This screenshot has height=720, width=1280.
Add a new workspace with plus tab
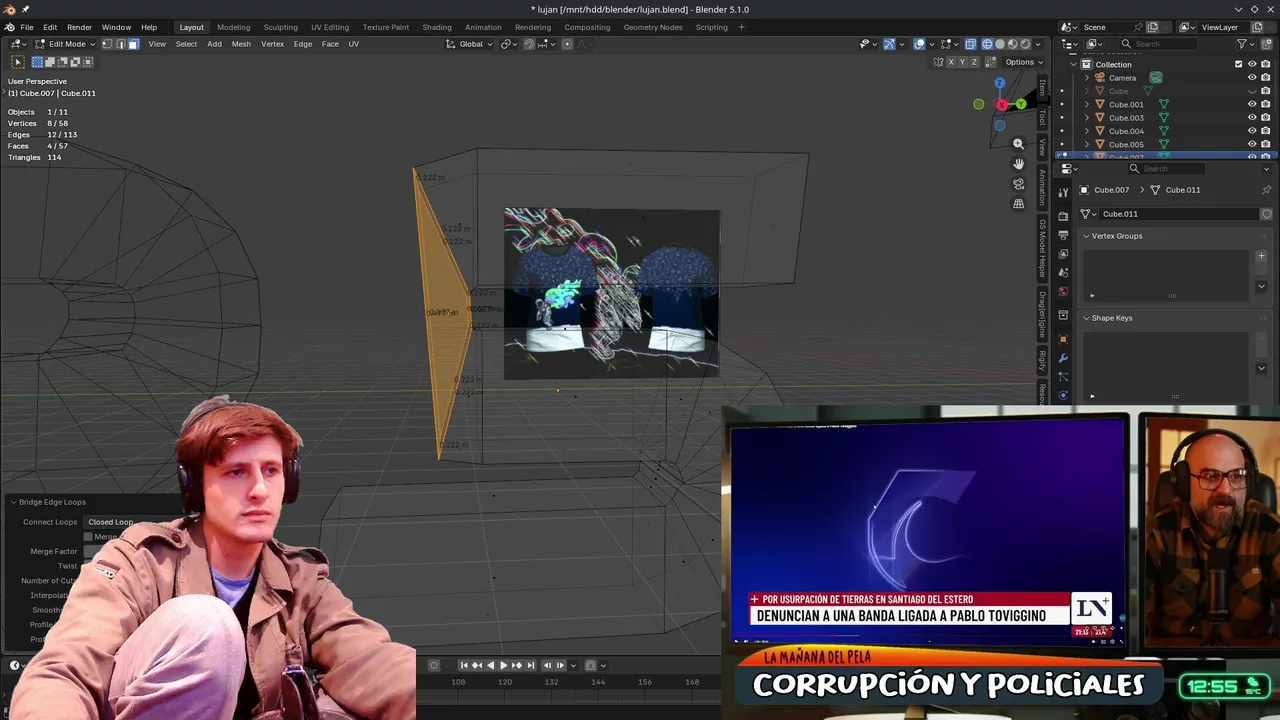pos(741,27)
